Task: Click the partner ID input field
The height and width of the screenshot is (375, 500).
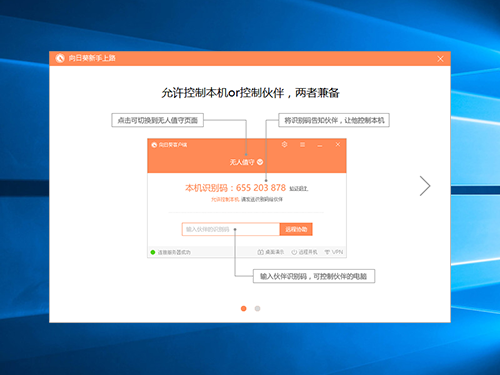Action: [231, 229]
